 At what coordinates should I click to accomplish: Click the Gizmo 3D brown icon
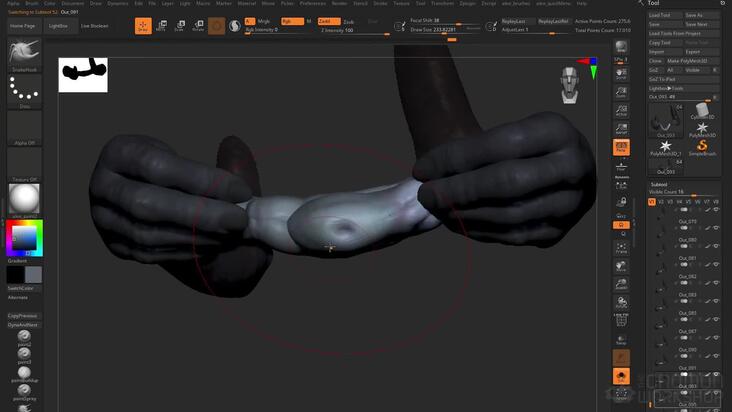coord(216,26)
